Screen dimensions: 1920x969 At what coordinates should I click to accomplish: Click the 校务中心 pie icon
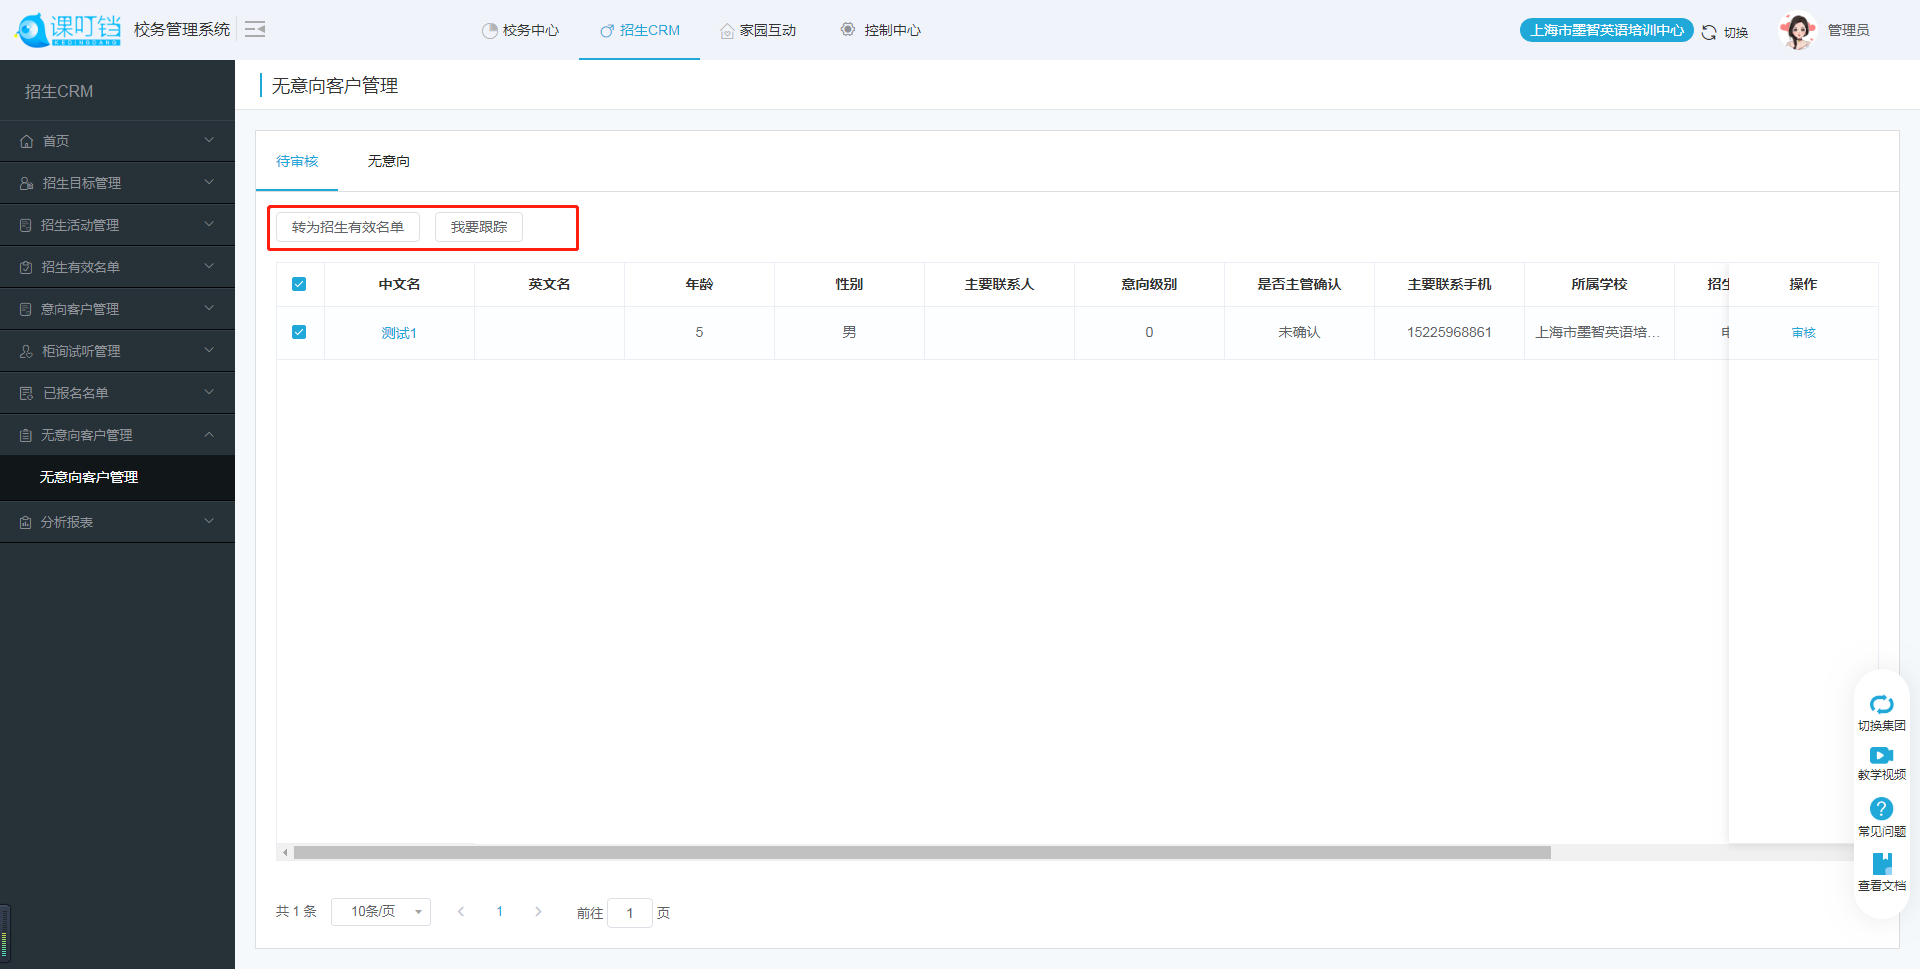point(490,31)
